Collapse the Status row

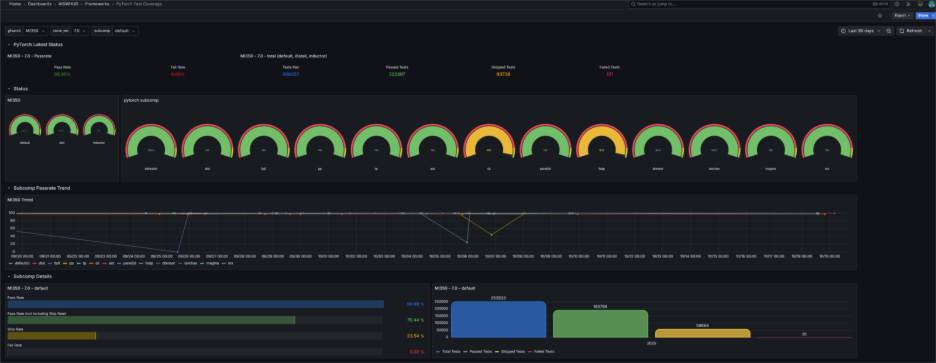(x=20, y=88)
